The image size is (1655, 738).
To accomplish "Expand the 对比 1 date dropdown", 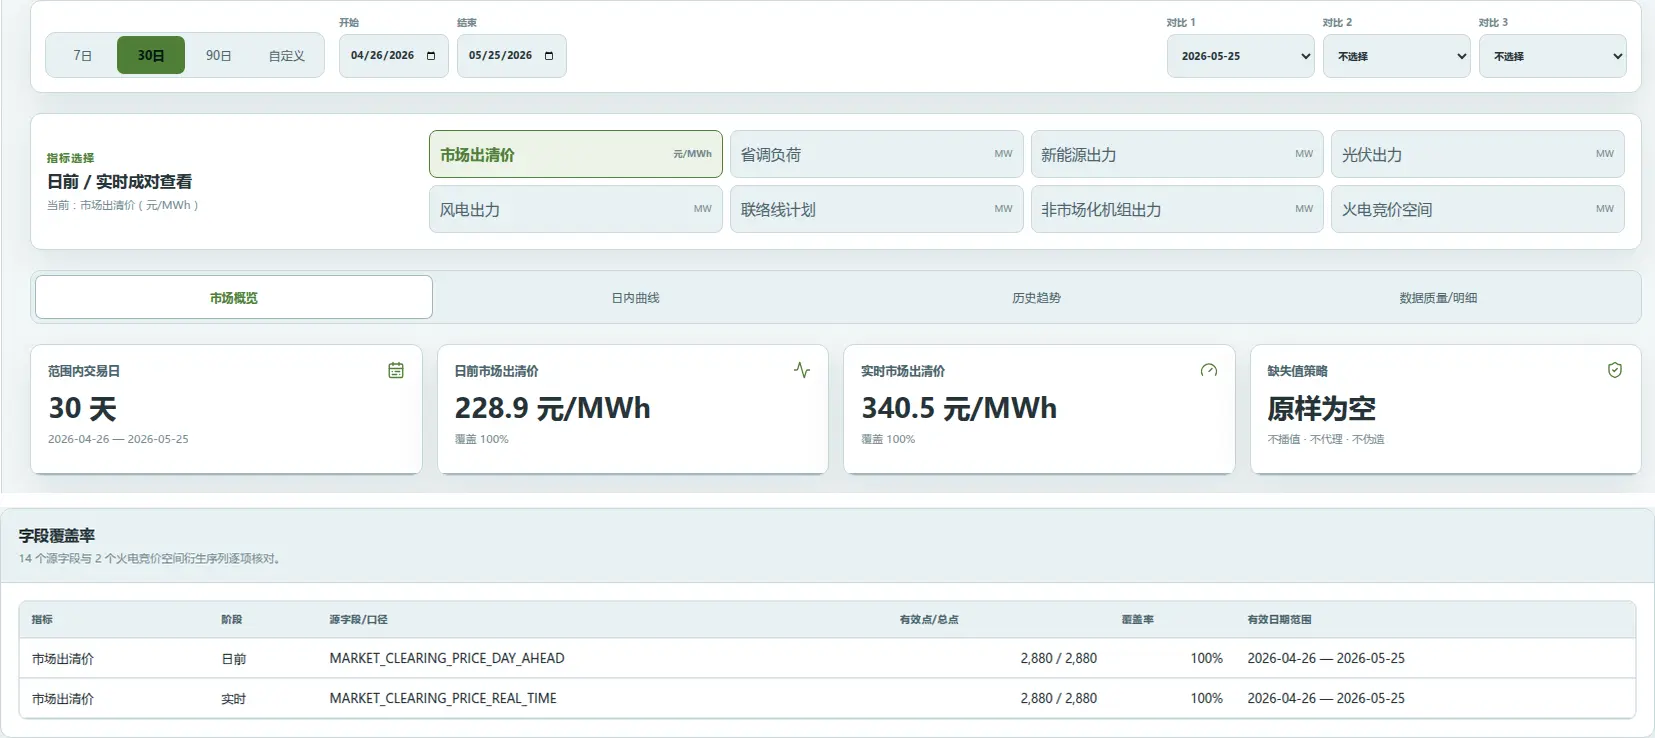I will click(1241, 56).
